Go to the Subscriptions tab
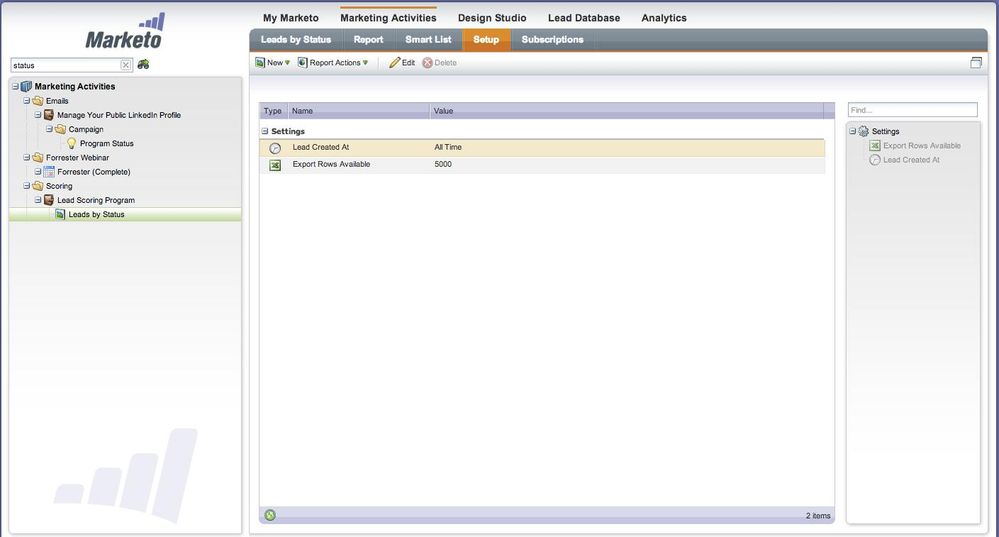Screen dimensions: 999x537 point(552,40)
